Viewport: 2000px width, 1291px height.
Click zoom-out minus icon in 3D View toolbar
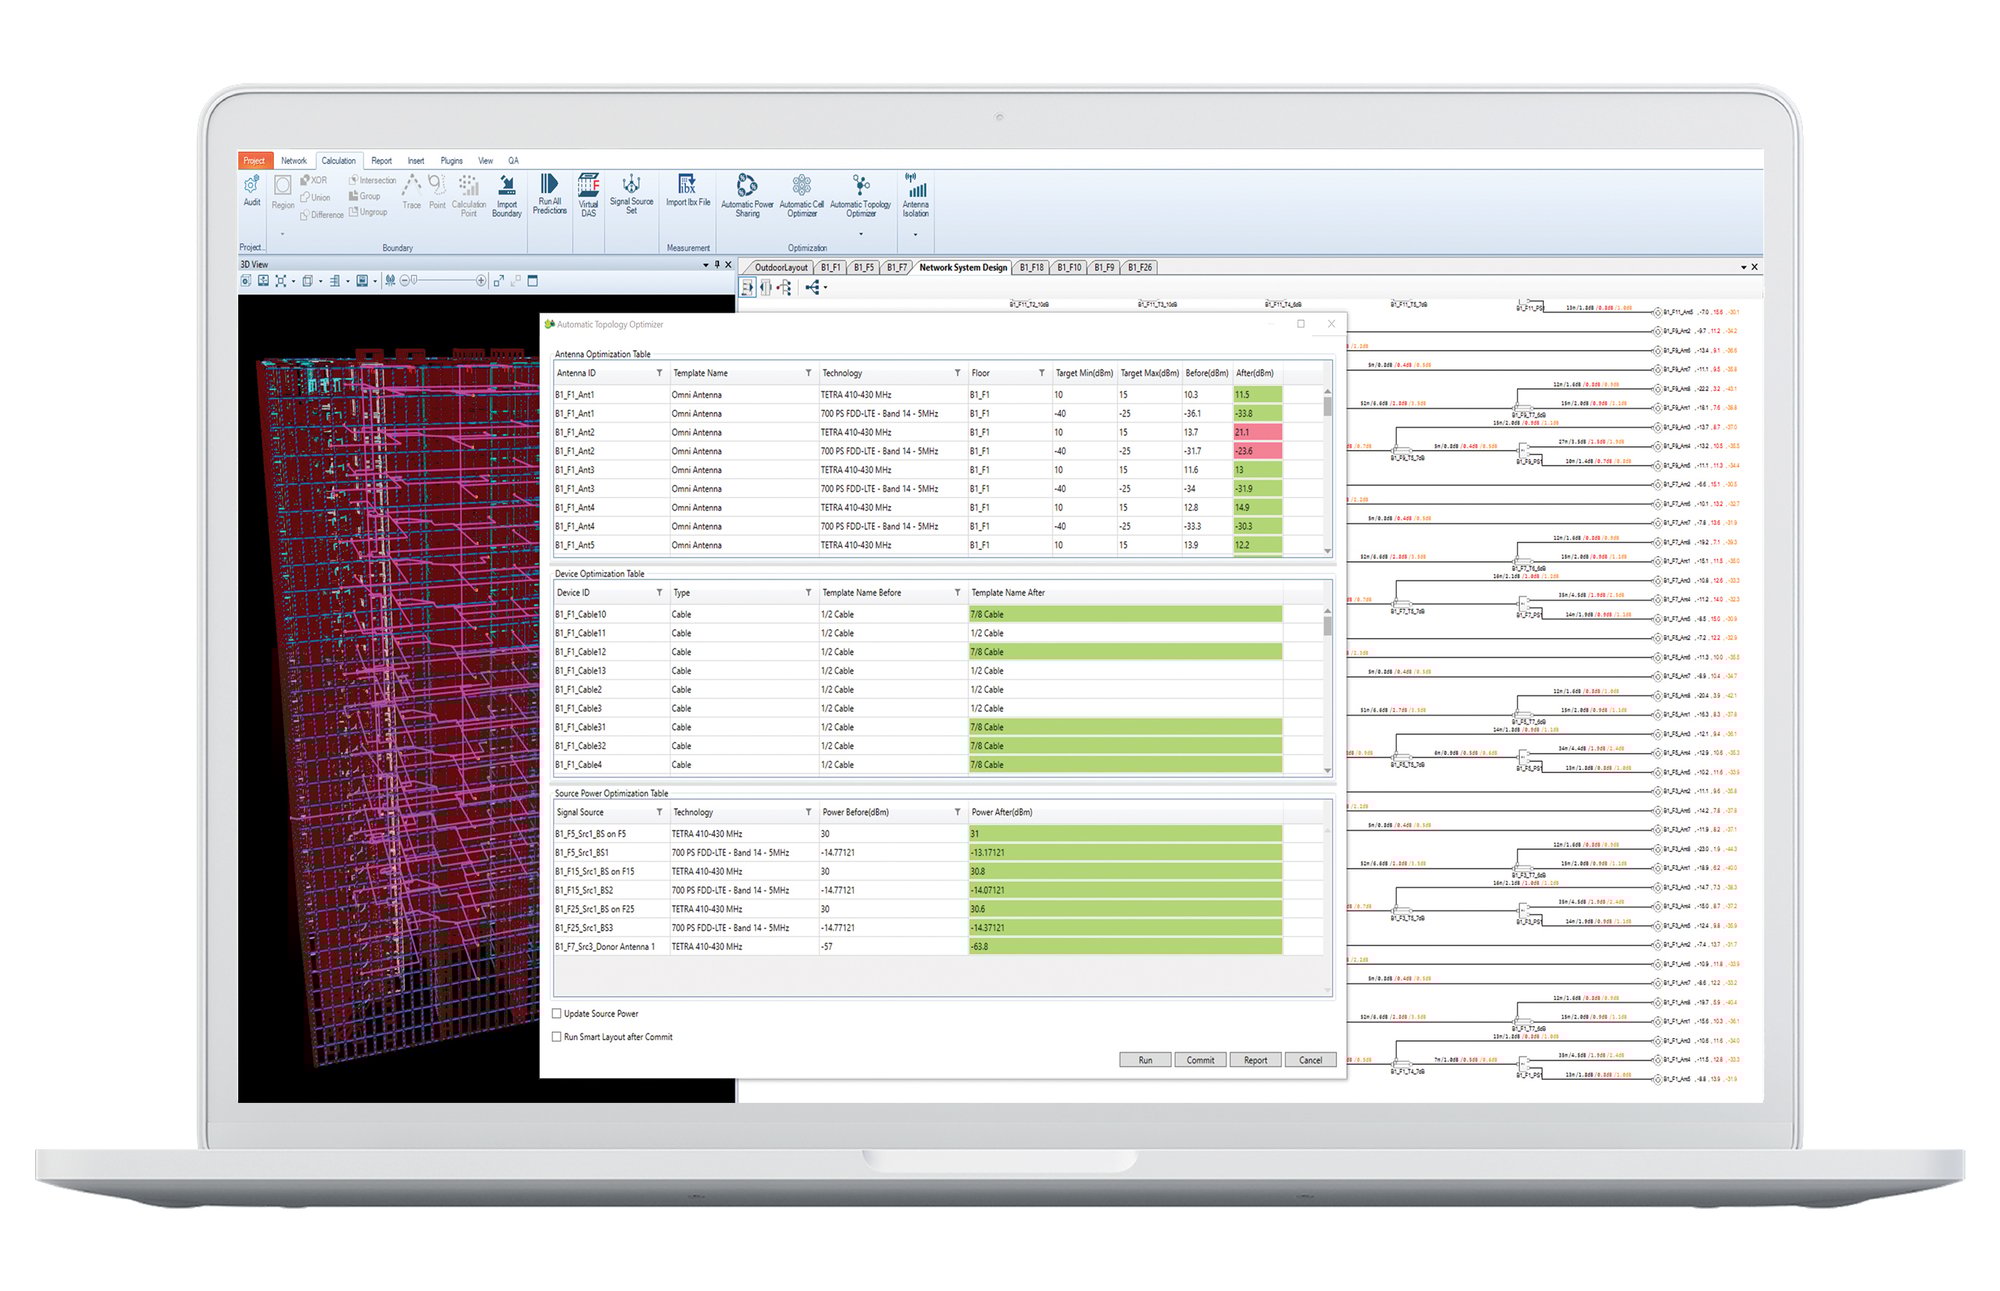(405, 281)
